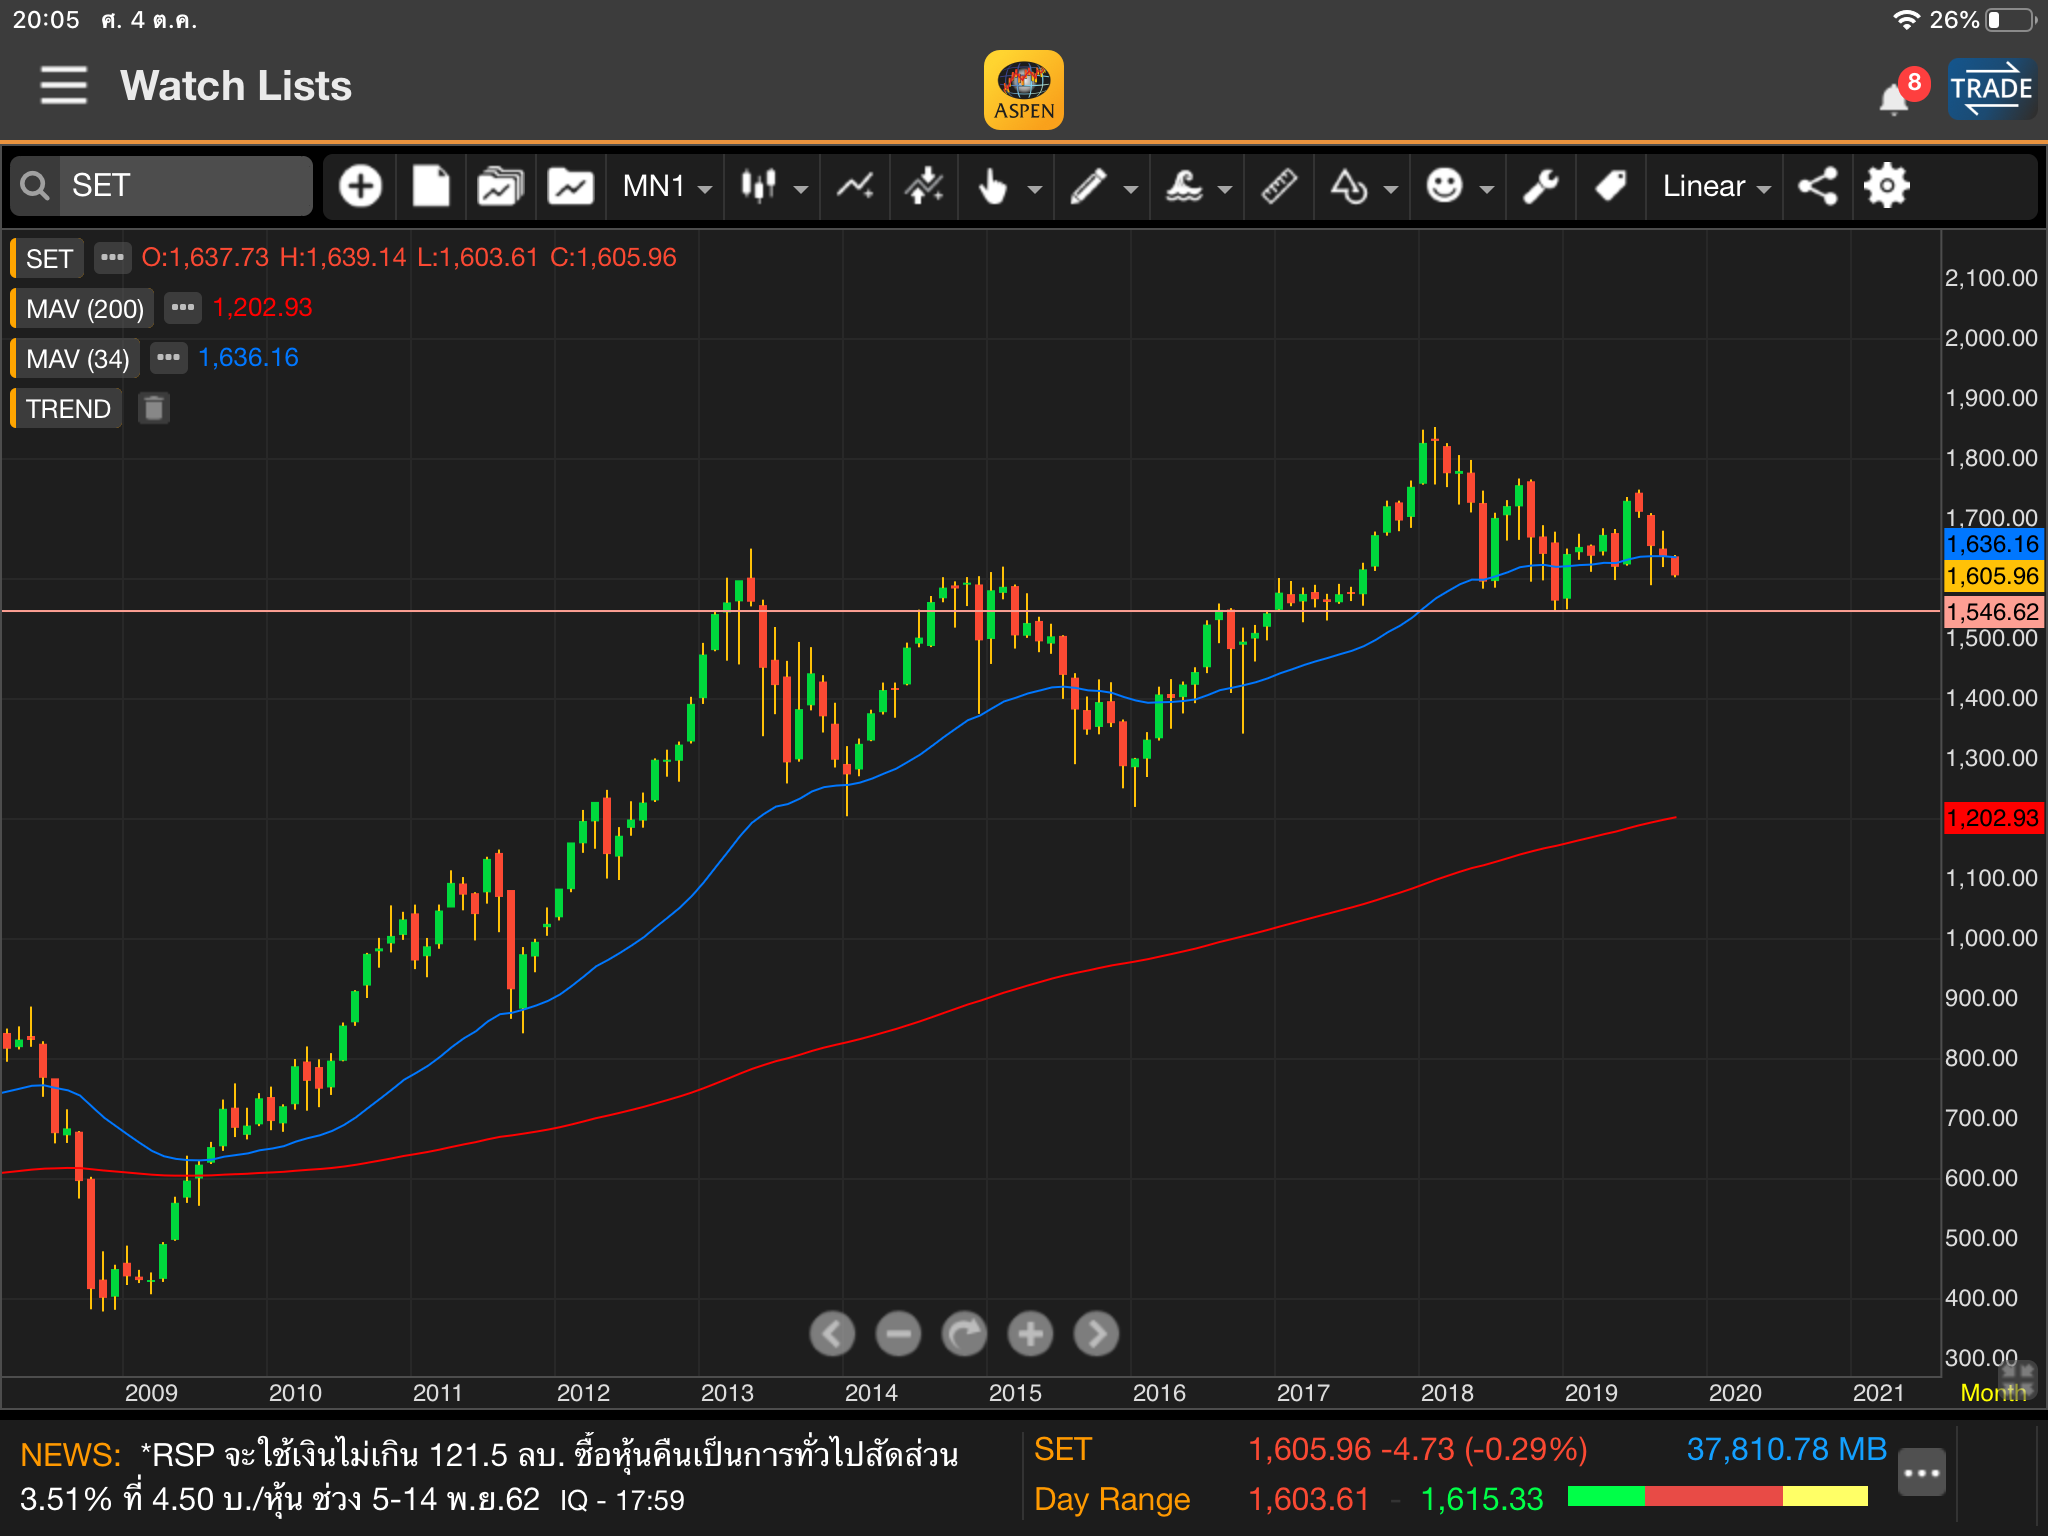Image resolution: width=2048 pixels, height=1536 pixels.
Task: Open chart settings gear
Action: click(x=1886, y=186)
